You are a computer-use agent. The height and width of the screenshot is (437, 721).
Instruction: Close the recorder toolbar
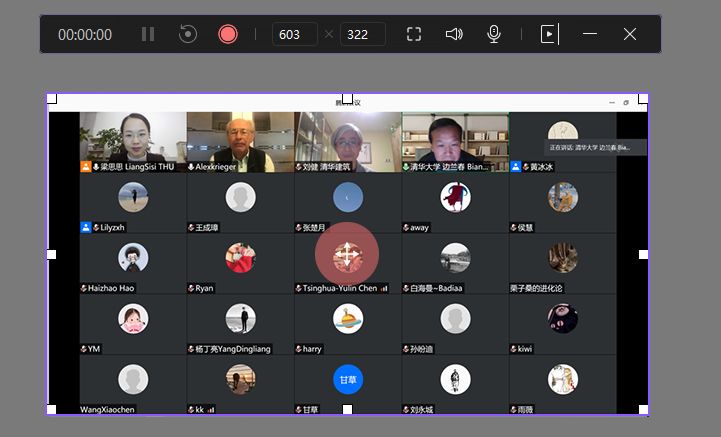click(x=630, y=34)
